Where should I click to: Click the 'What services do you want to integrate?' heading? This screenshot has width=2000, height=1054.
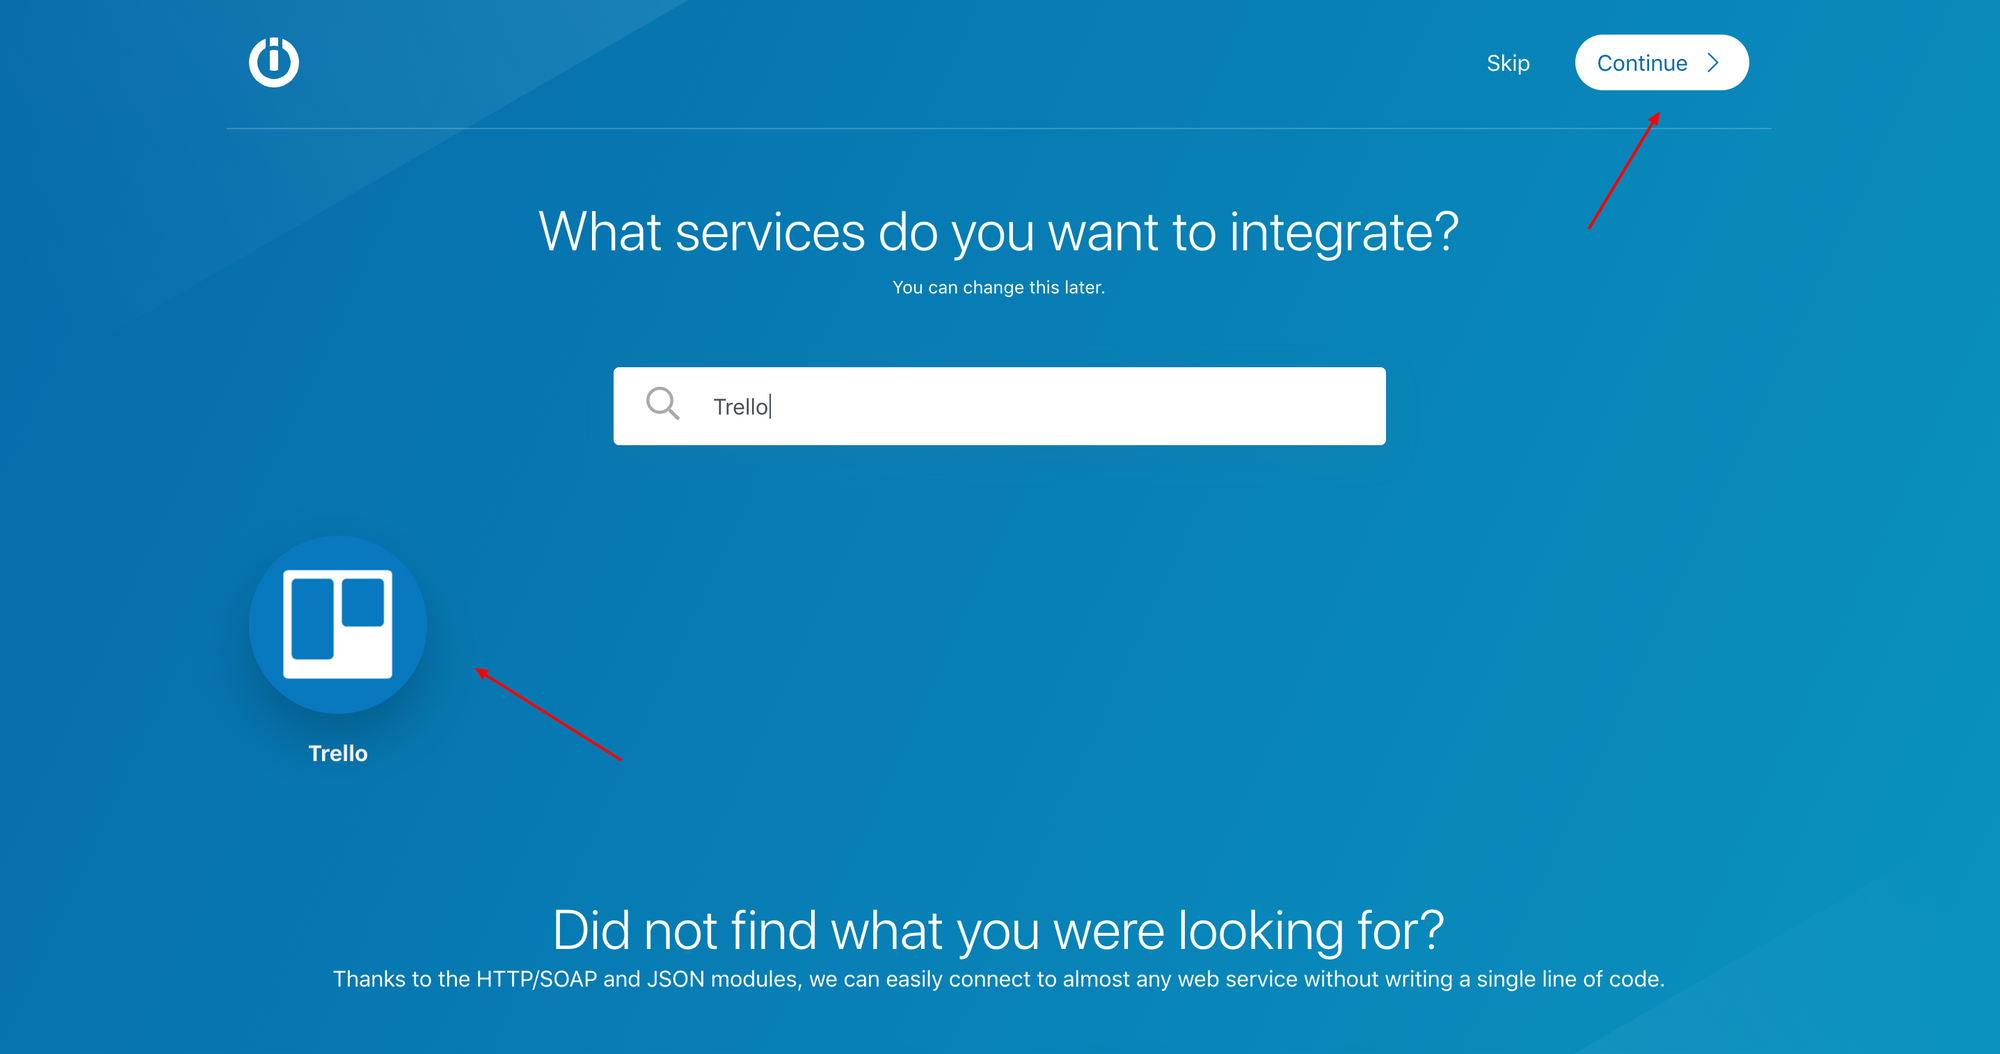[999, 232]
